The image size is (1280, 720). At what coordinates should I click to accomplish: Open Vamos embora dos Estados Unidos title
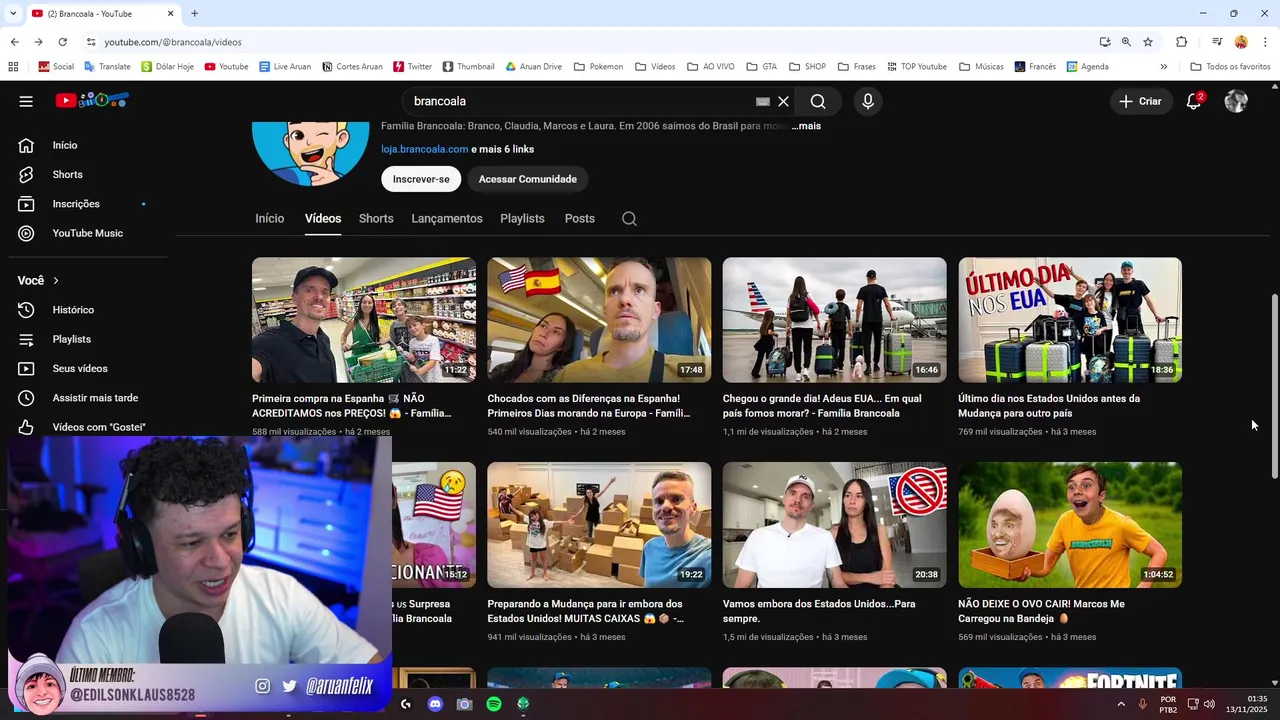click(x=819, y=611)
